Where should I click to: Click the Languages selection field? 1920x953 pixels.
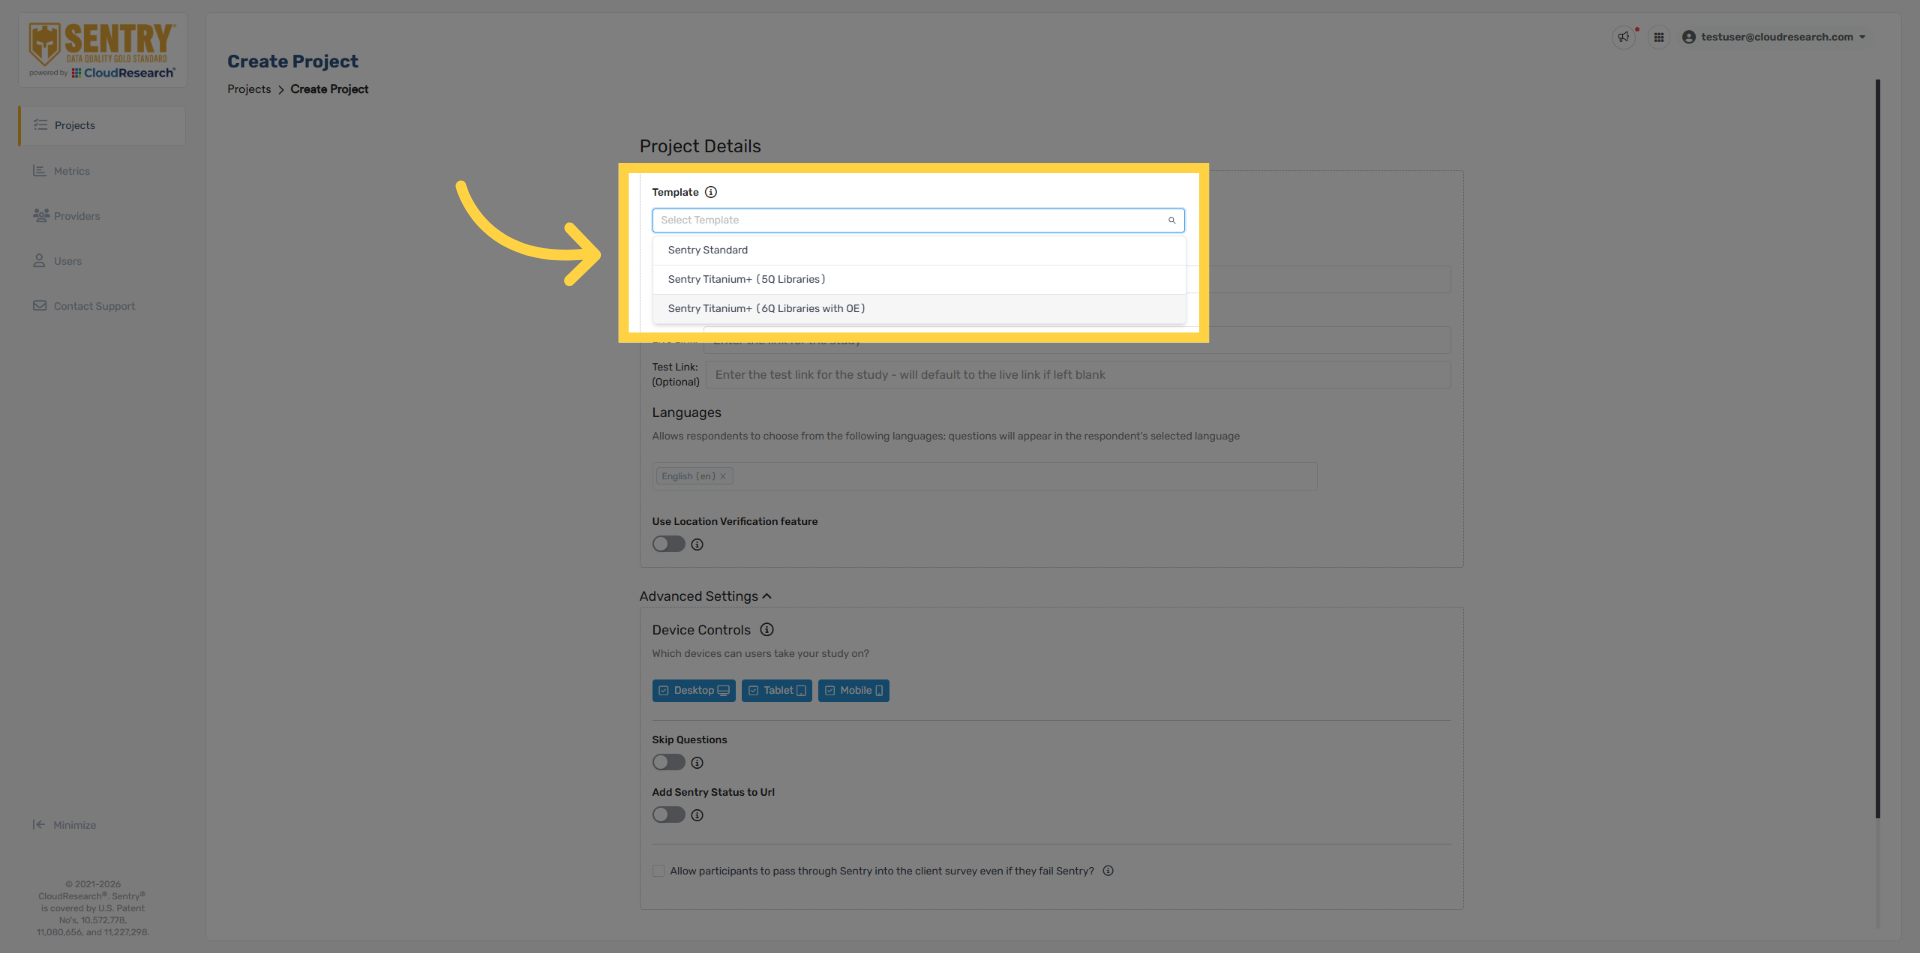tap(985, 476)
